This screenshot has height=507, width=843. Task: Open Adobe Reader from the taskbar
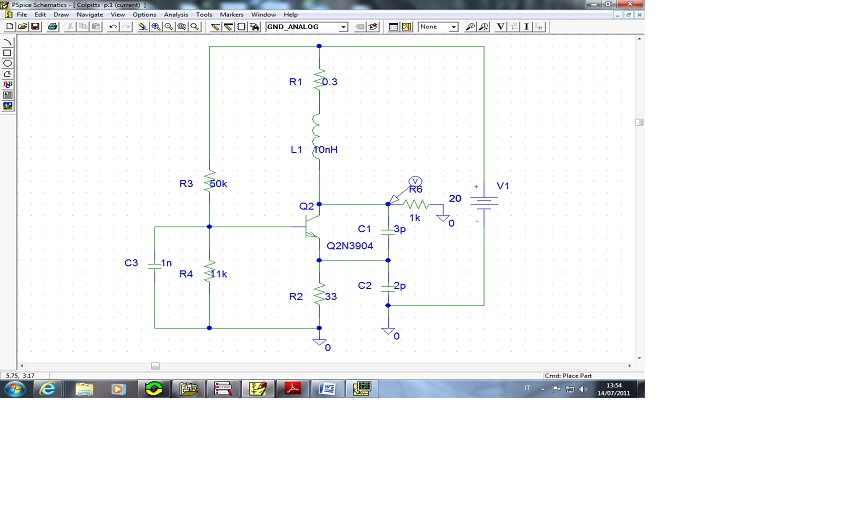(x=292, y=388)
